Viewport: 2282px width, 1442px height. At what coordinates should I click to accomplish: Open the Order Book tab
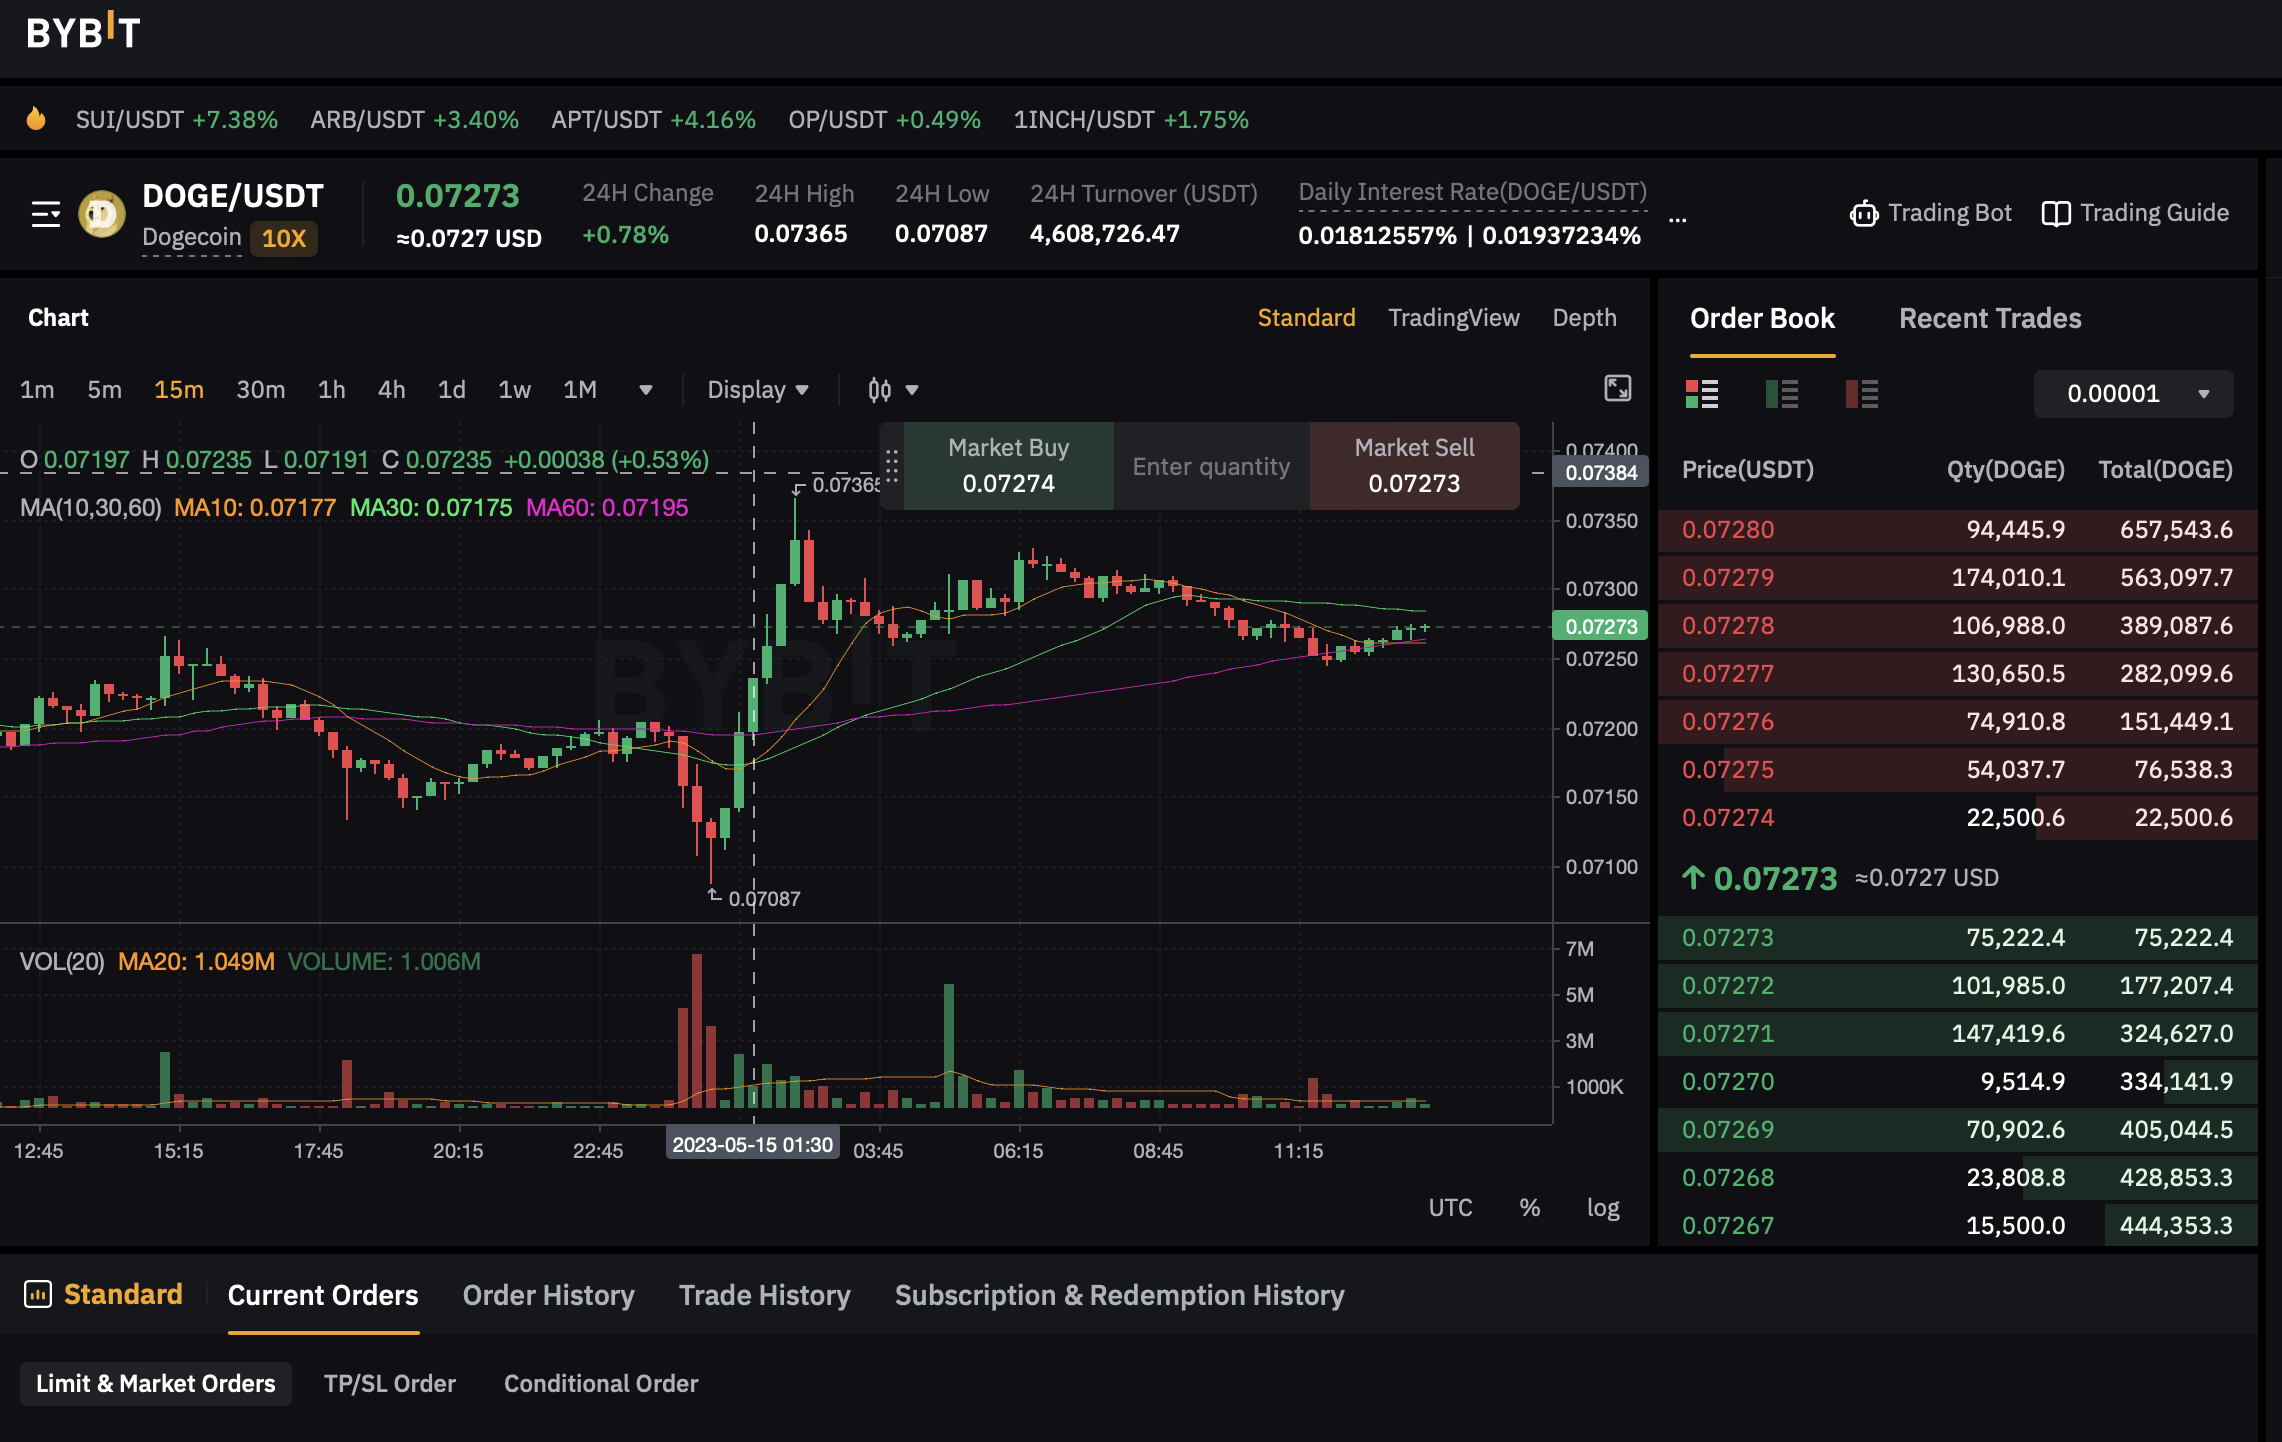click(x=1762, y=319)
